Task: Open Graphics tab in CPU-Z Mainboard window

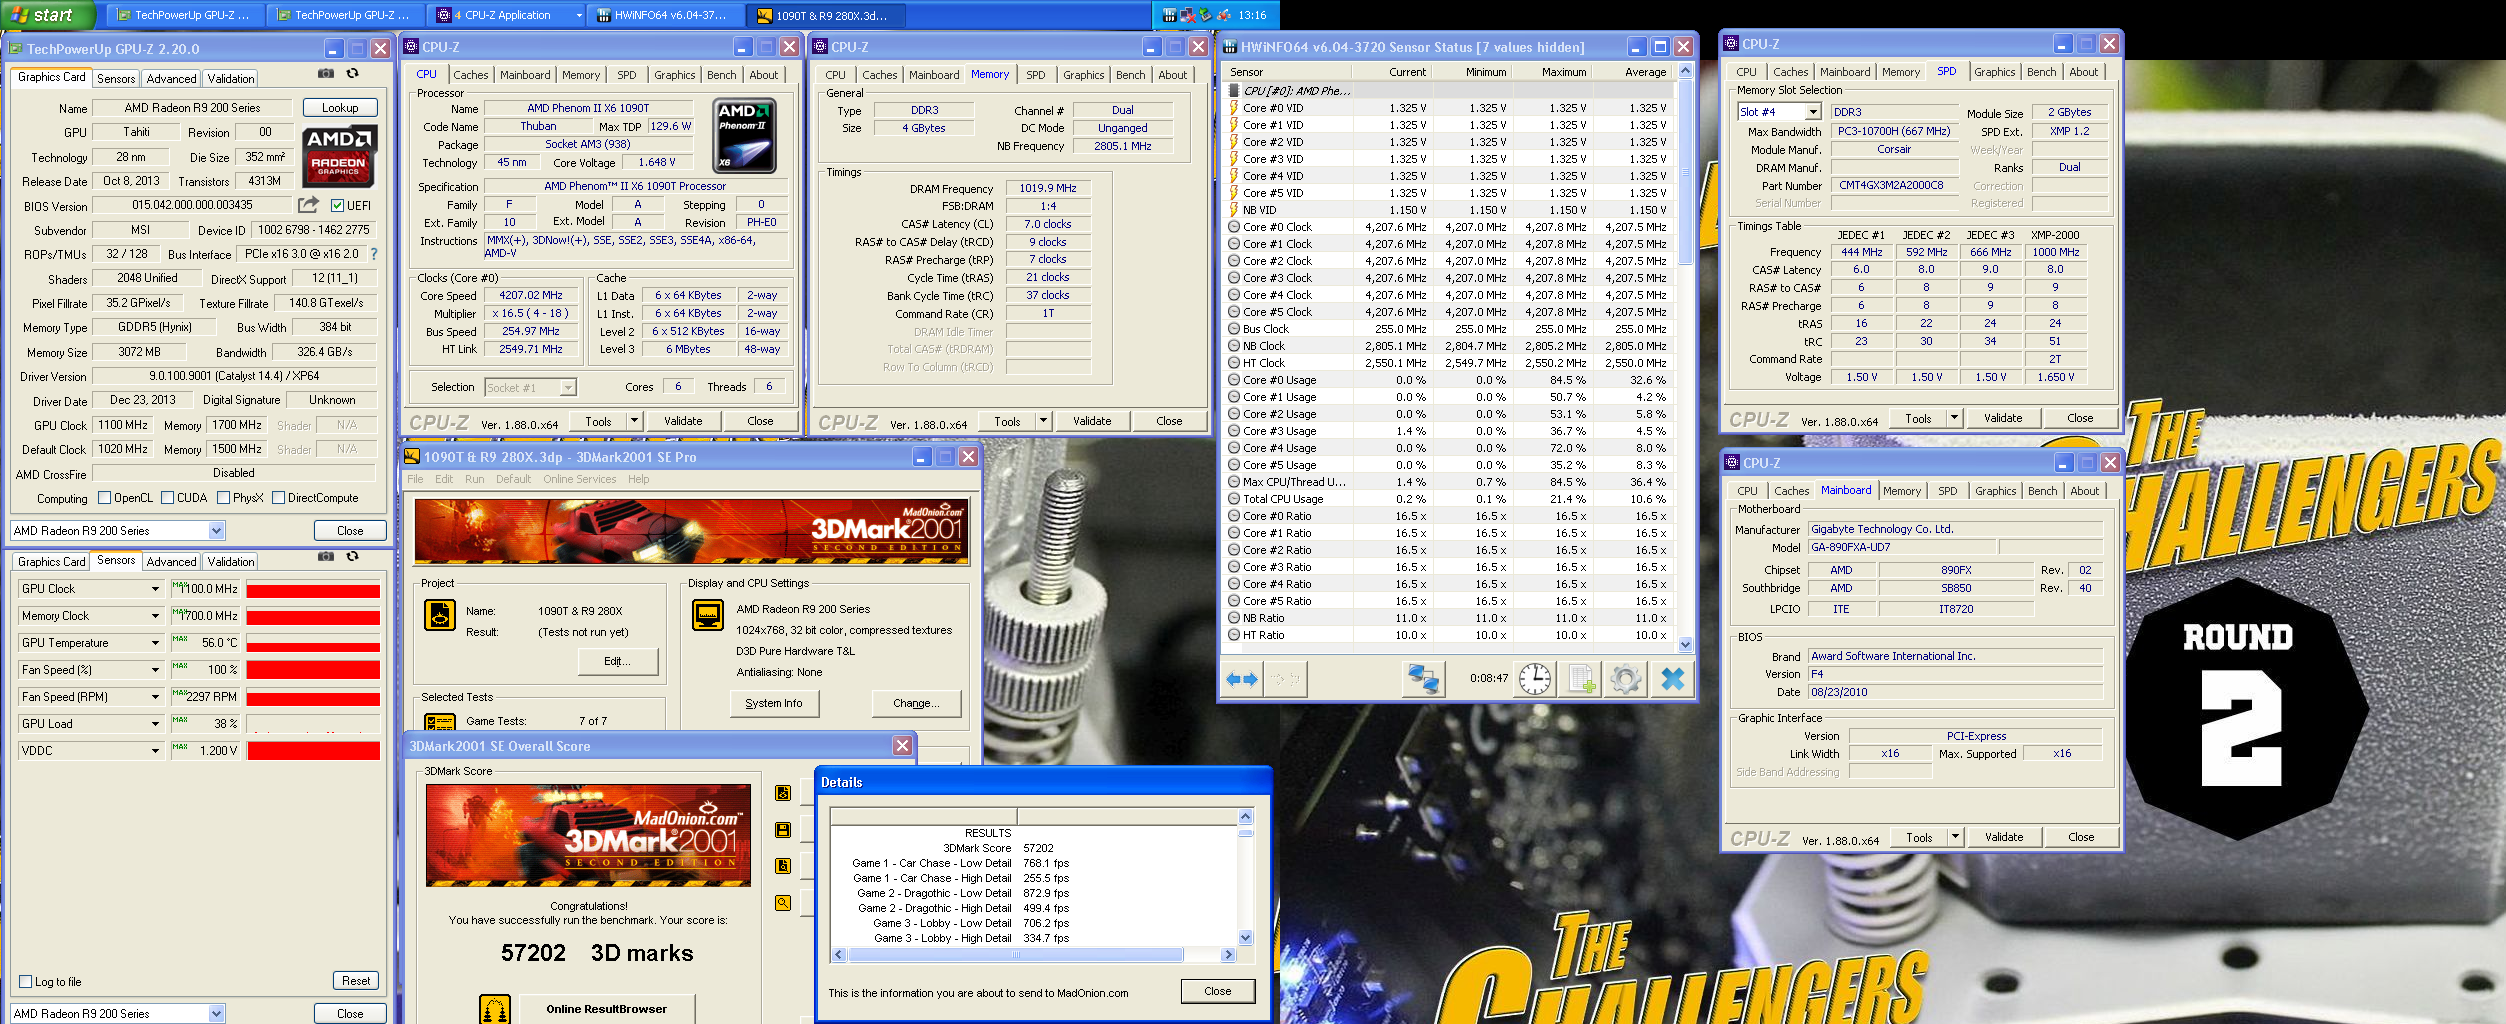Action: (1995, 491)
